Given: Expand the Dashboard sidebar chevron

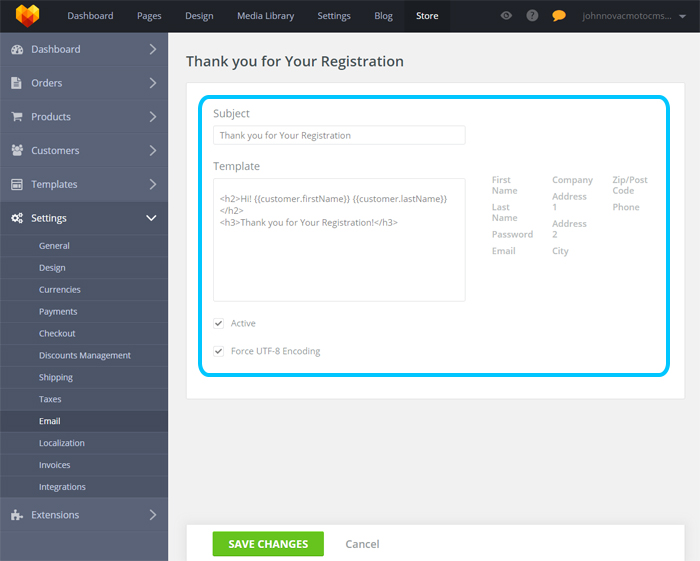Looking at the screenshot, I should click(x=153, y=49).
